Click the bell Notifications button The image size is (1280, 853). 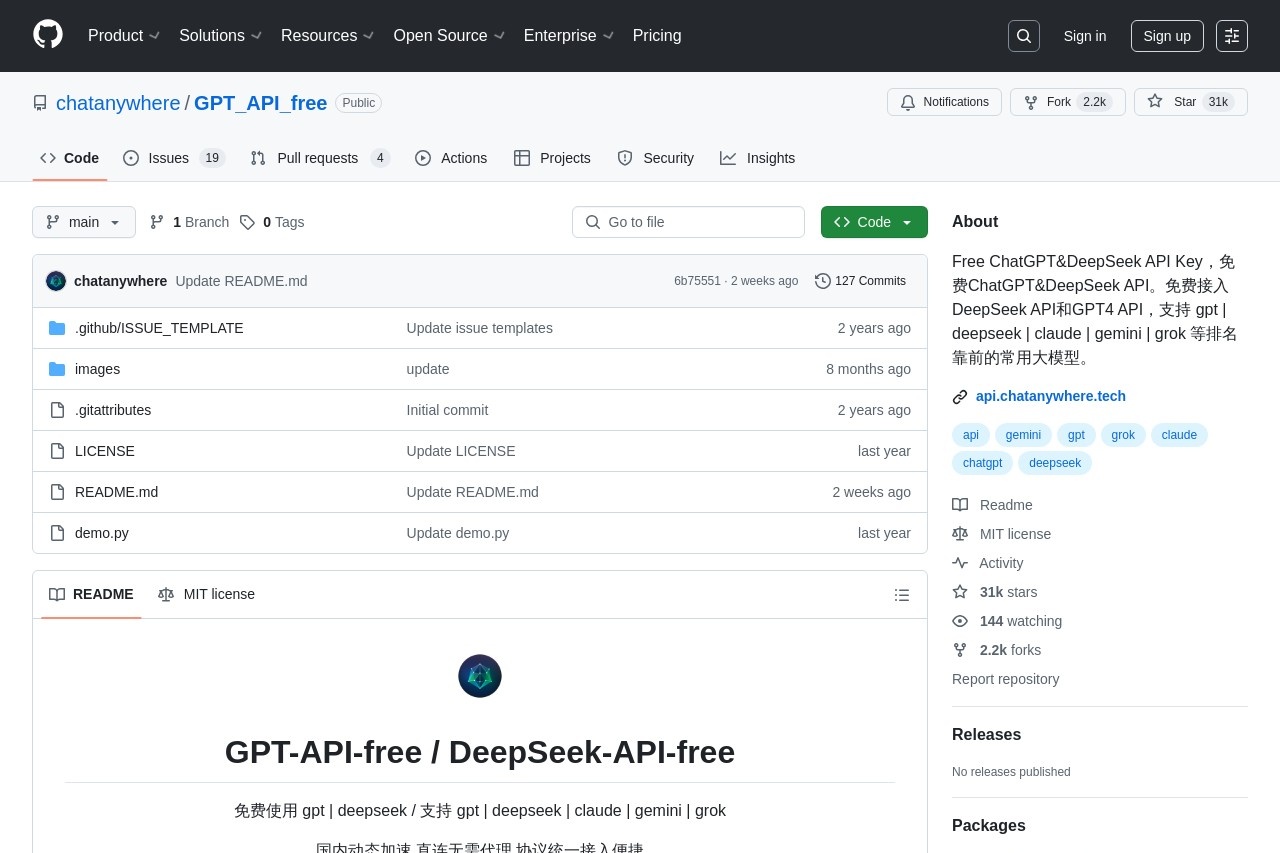click(944, 102)
